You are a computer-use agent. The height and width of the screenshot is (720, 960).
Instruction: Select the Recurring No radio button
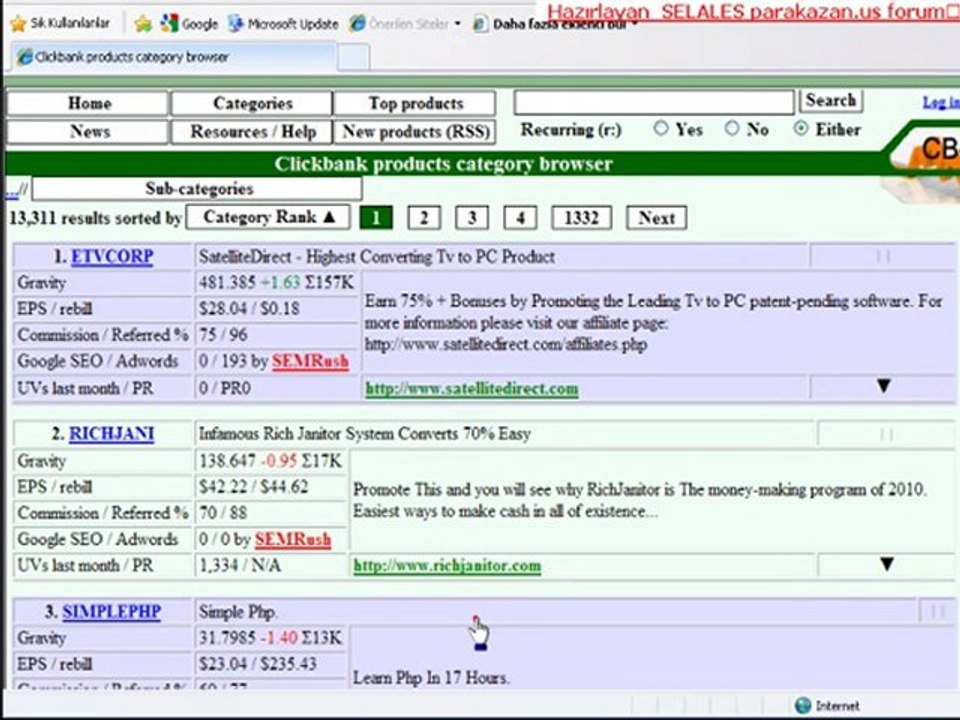[x=732, y=129]
